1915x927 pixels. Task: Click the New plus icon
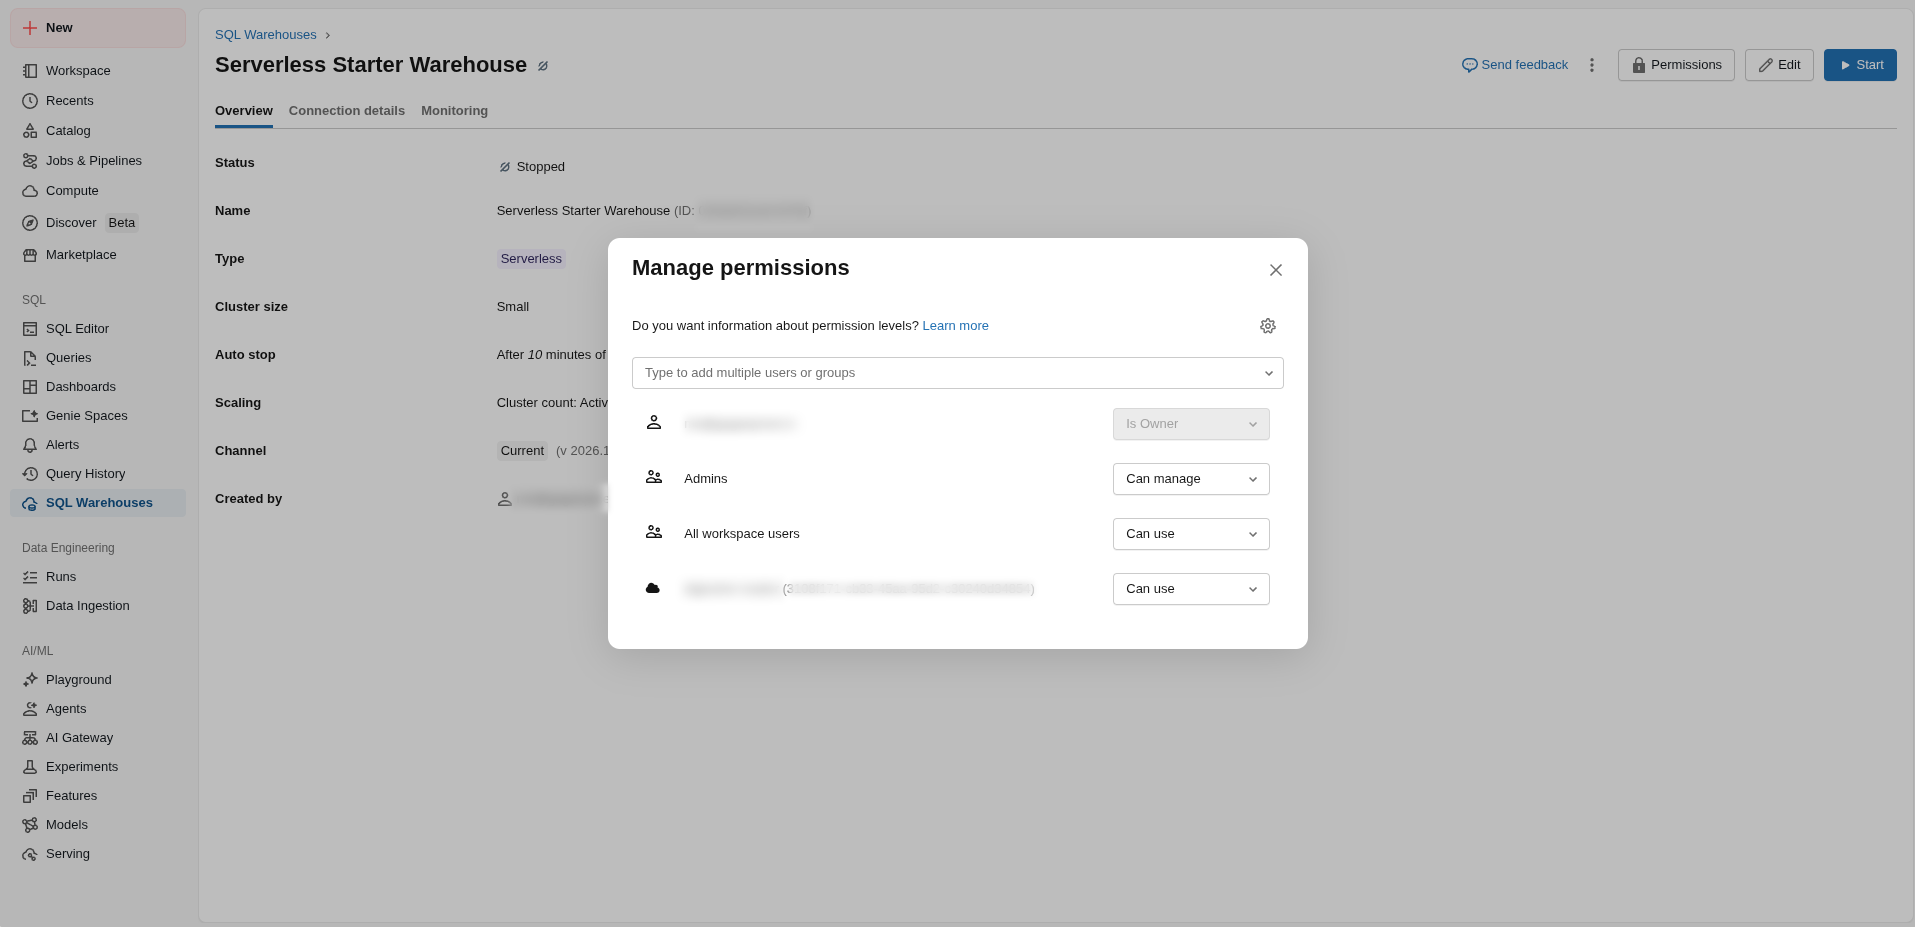point(30,28)
